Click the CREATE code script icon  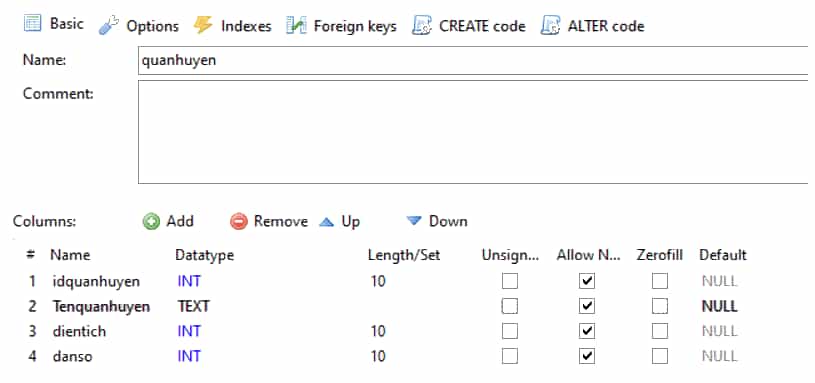pyautogui.click(x=422, y=26)
